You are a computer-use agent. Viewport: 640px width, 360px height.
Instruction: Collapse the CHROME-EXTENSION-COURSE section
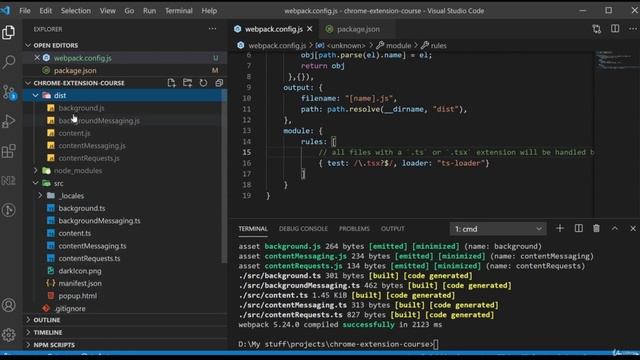pyautogui.click(x=28, y=83)
